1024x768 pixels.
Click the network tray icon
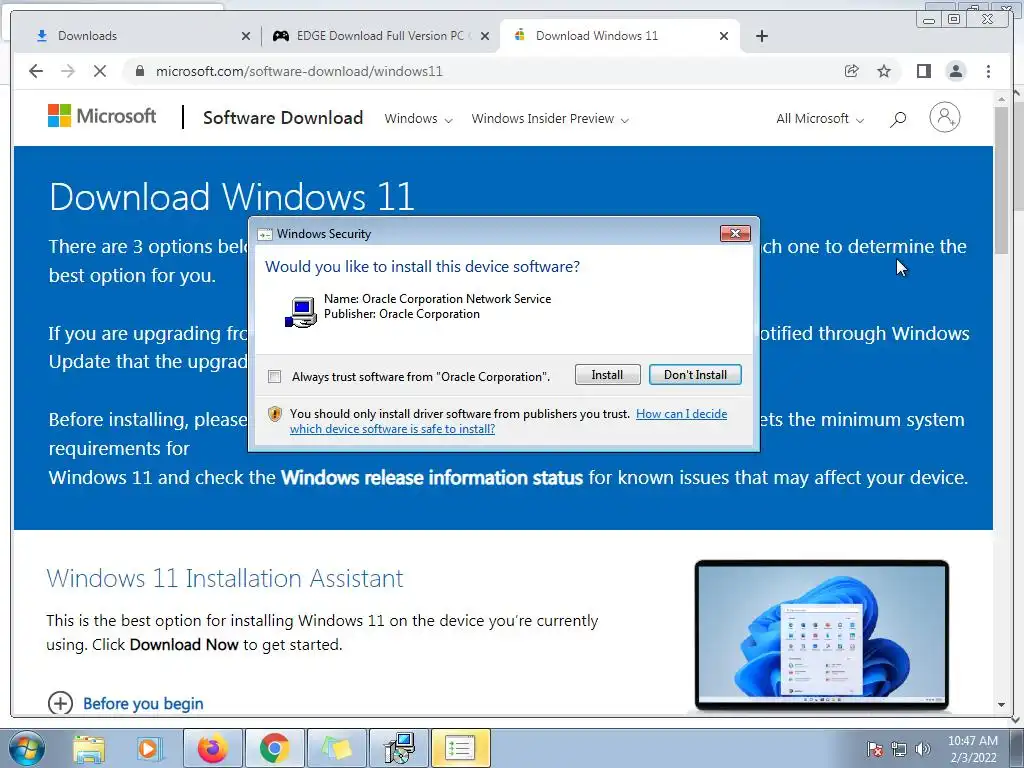[899, 749]
